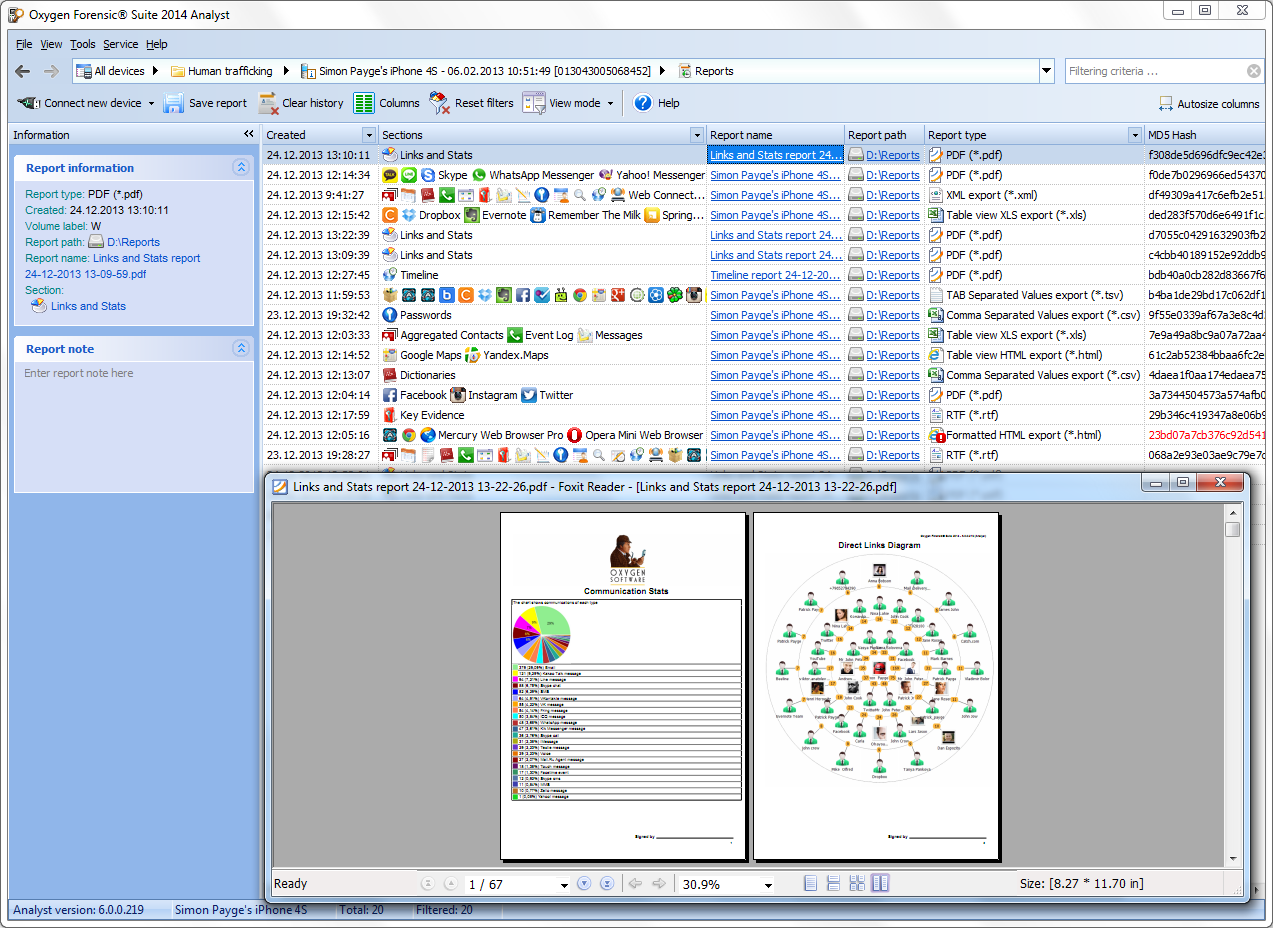The height and width of the screenshot is (928, 1273).
Task: Enable continuous page layout in Foxit
Action: click(x=833, y=884)
